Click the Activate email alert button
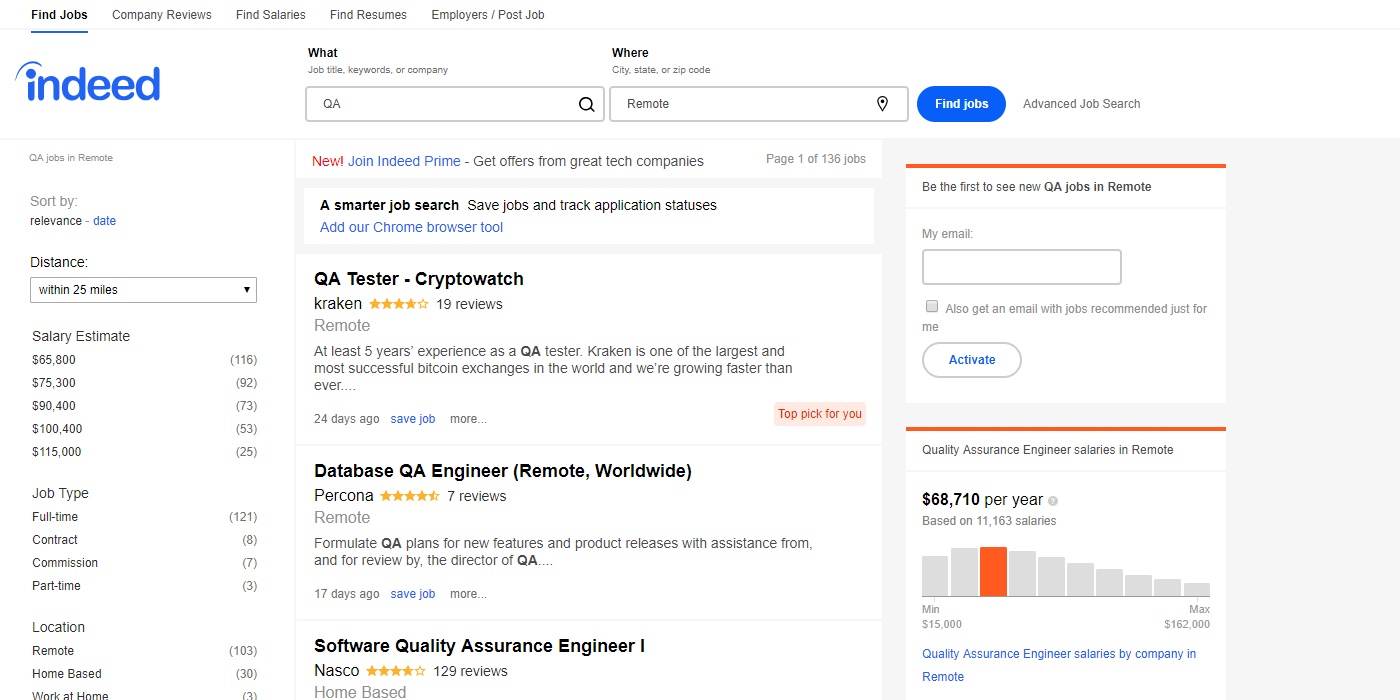The height and width of the screenshot is (700, 1400). click(971, 360)
